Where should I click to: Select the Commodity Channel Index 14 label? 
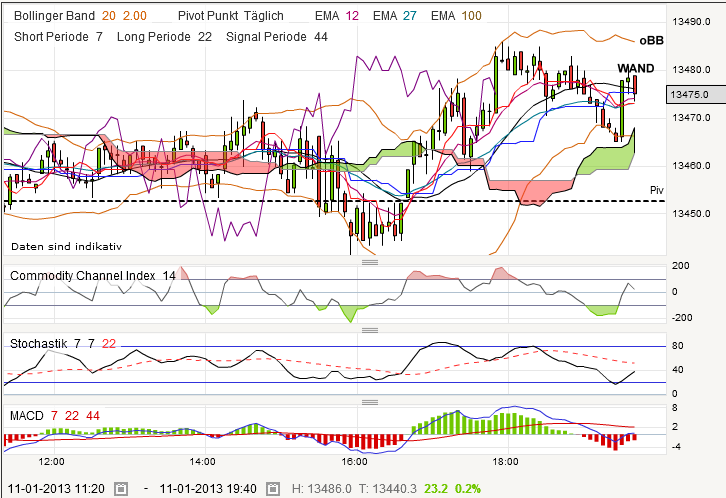click(93, 276)
